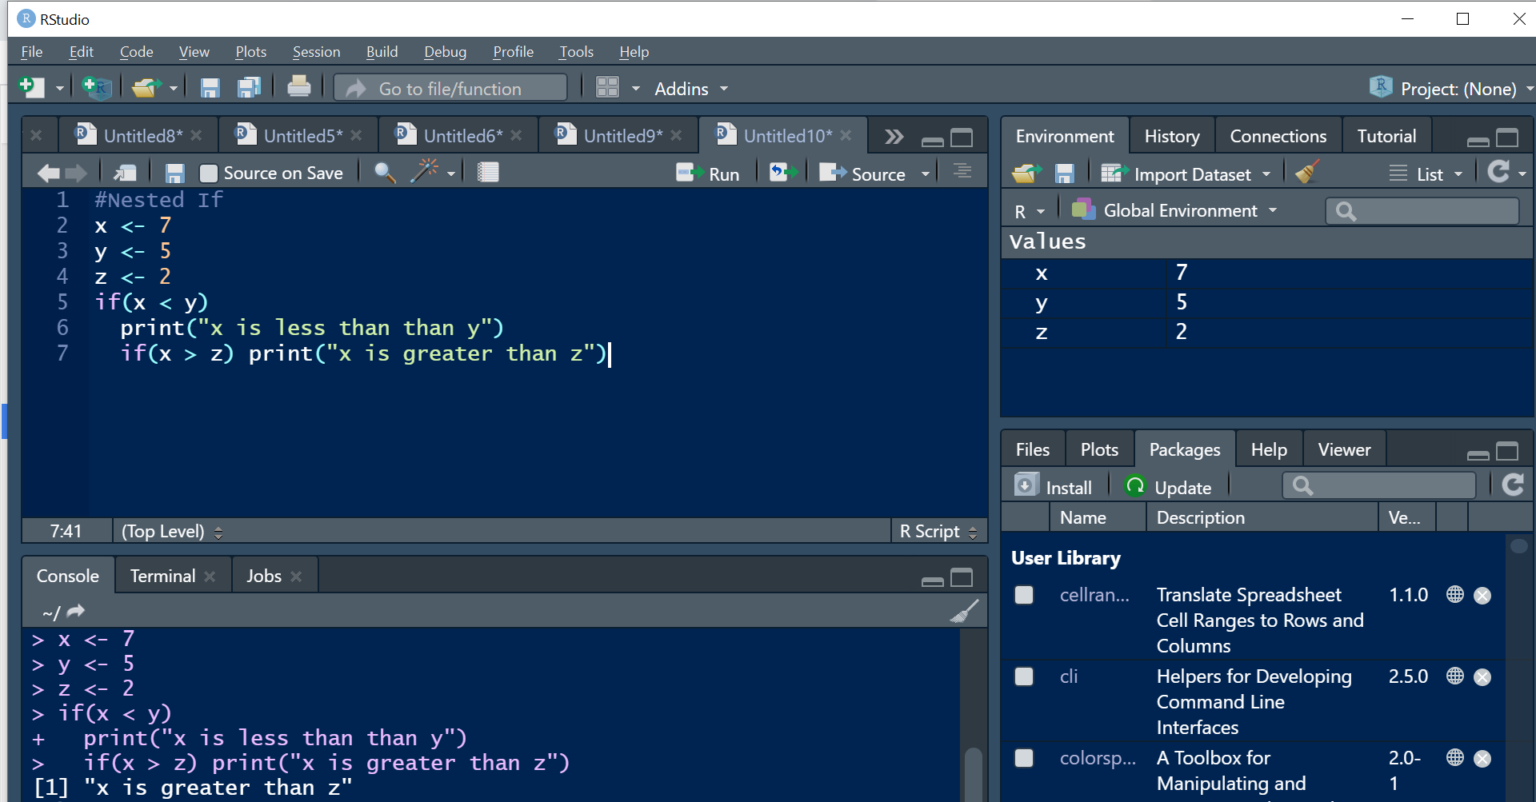This screenshot has width=1536, height=802.
Task: Browse cellranger package on web globe icon
Action: pyautogui.click(x=1455, y=594)
